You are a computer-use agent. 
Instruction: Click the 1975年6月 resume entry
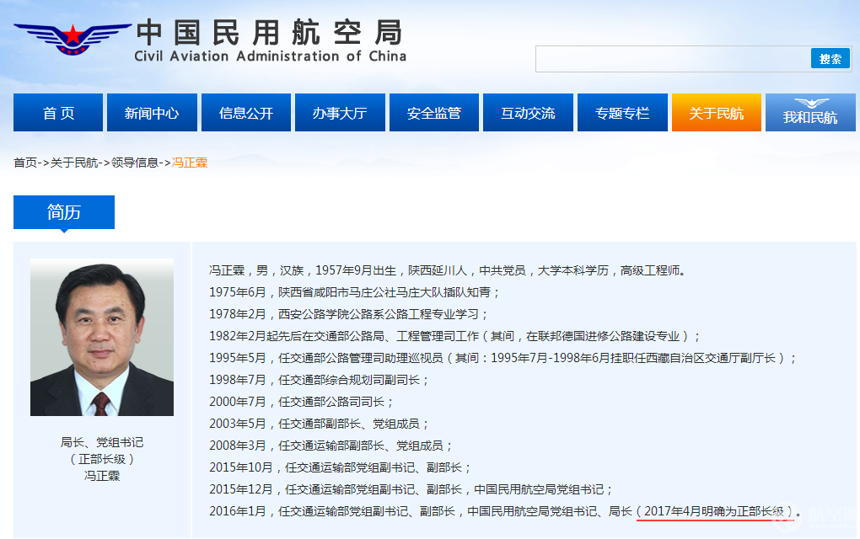pos(354,292)
